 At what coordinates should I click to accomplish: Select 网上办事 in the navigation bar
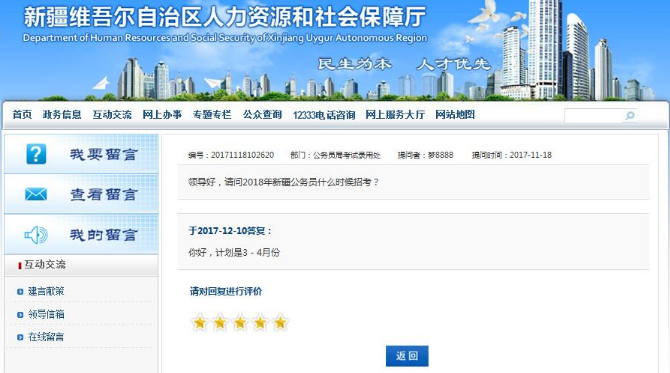(162, 115)
